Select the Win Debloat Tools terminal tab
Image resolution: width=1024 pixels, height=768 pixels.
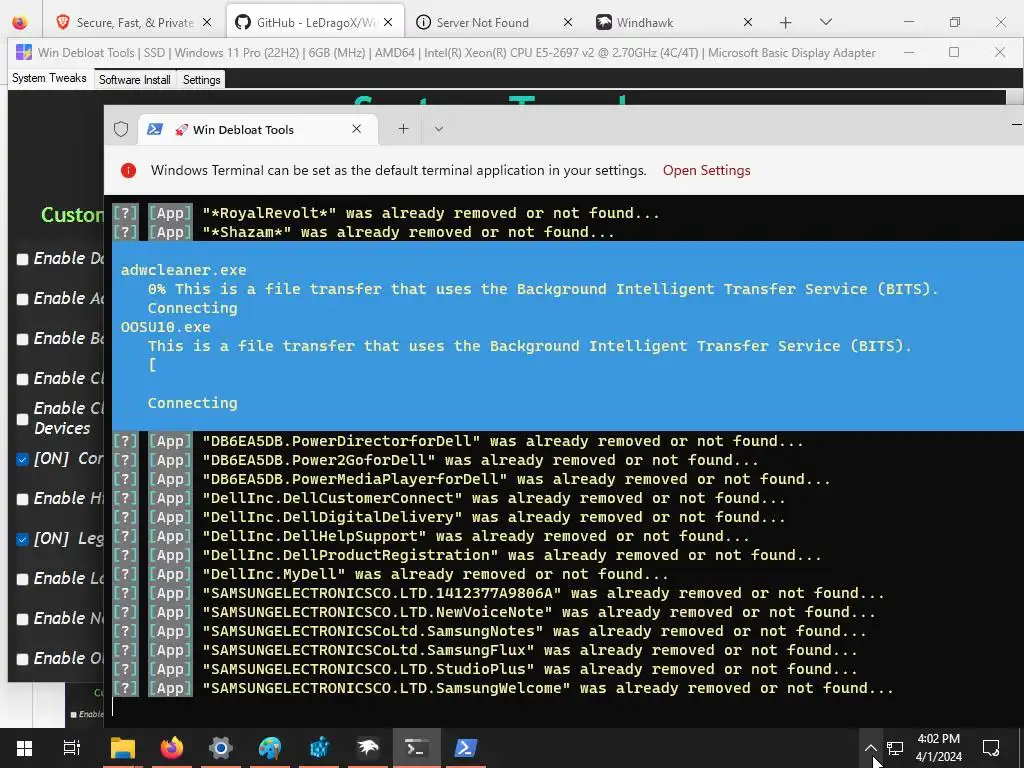click(x=258, y=129)
